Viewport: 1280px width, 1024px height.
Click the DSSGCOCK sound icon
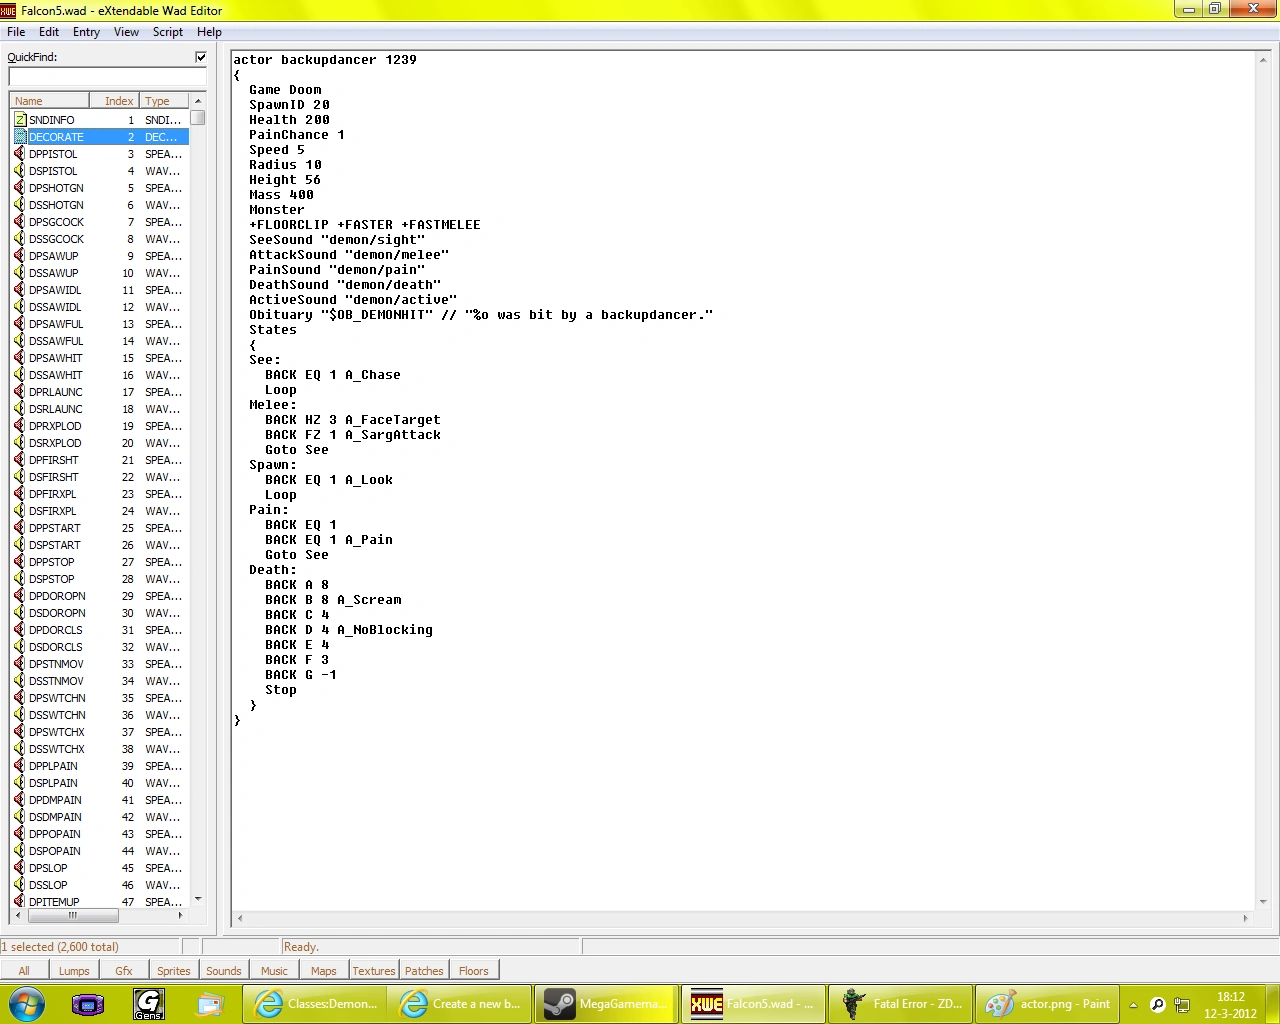tap(20, 239)
